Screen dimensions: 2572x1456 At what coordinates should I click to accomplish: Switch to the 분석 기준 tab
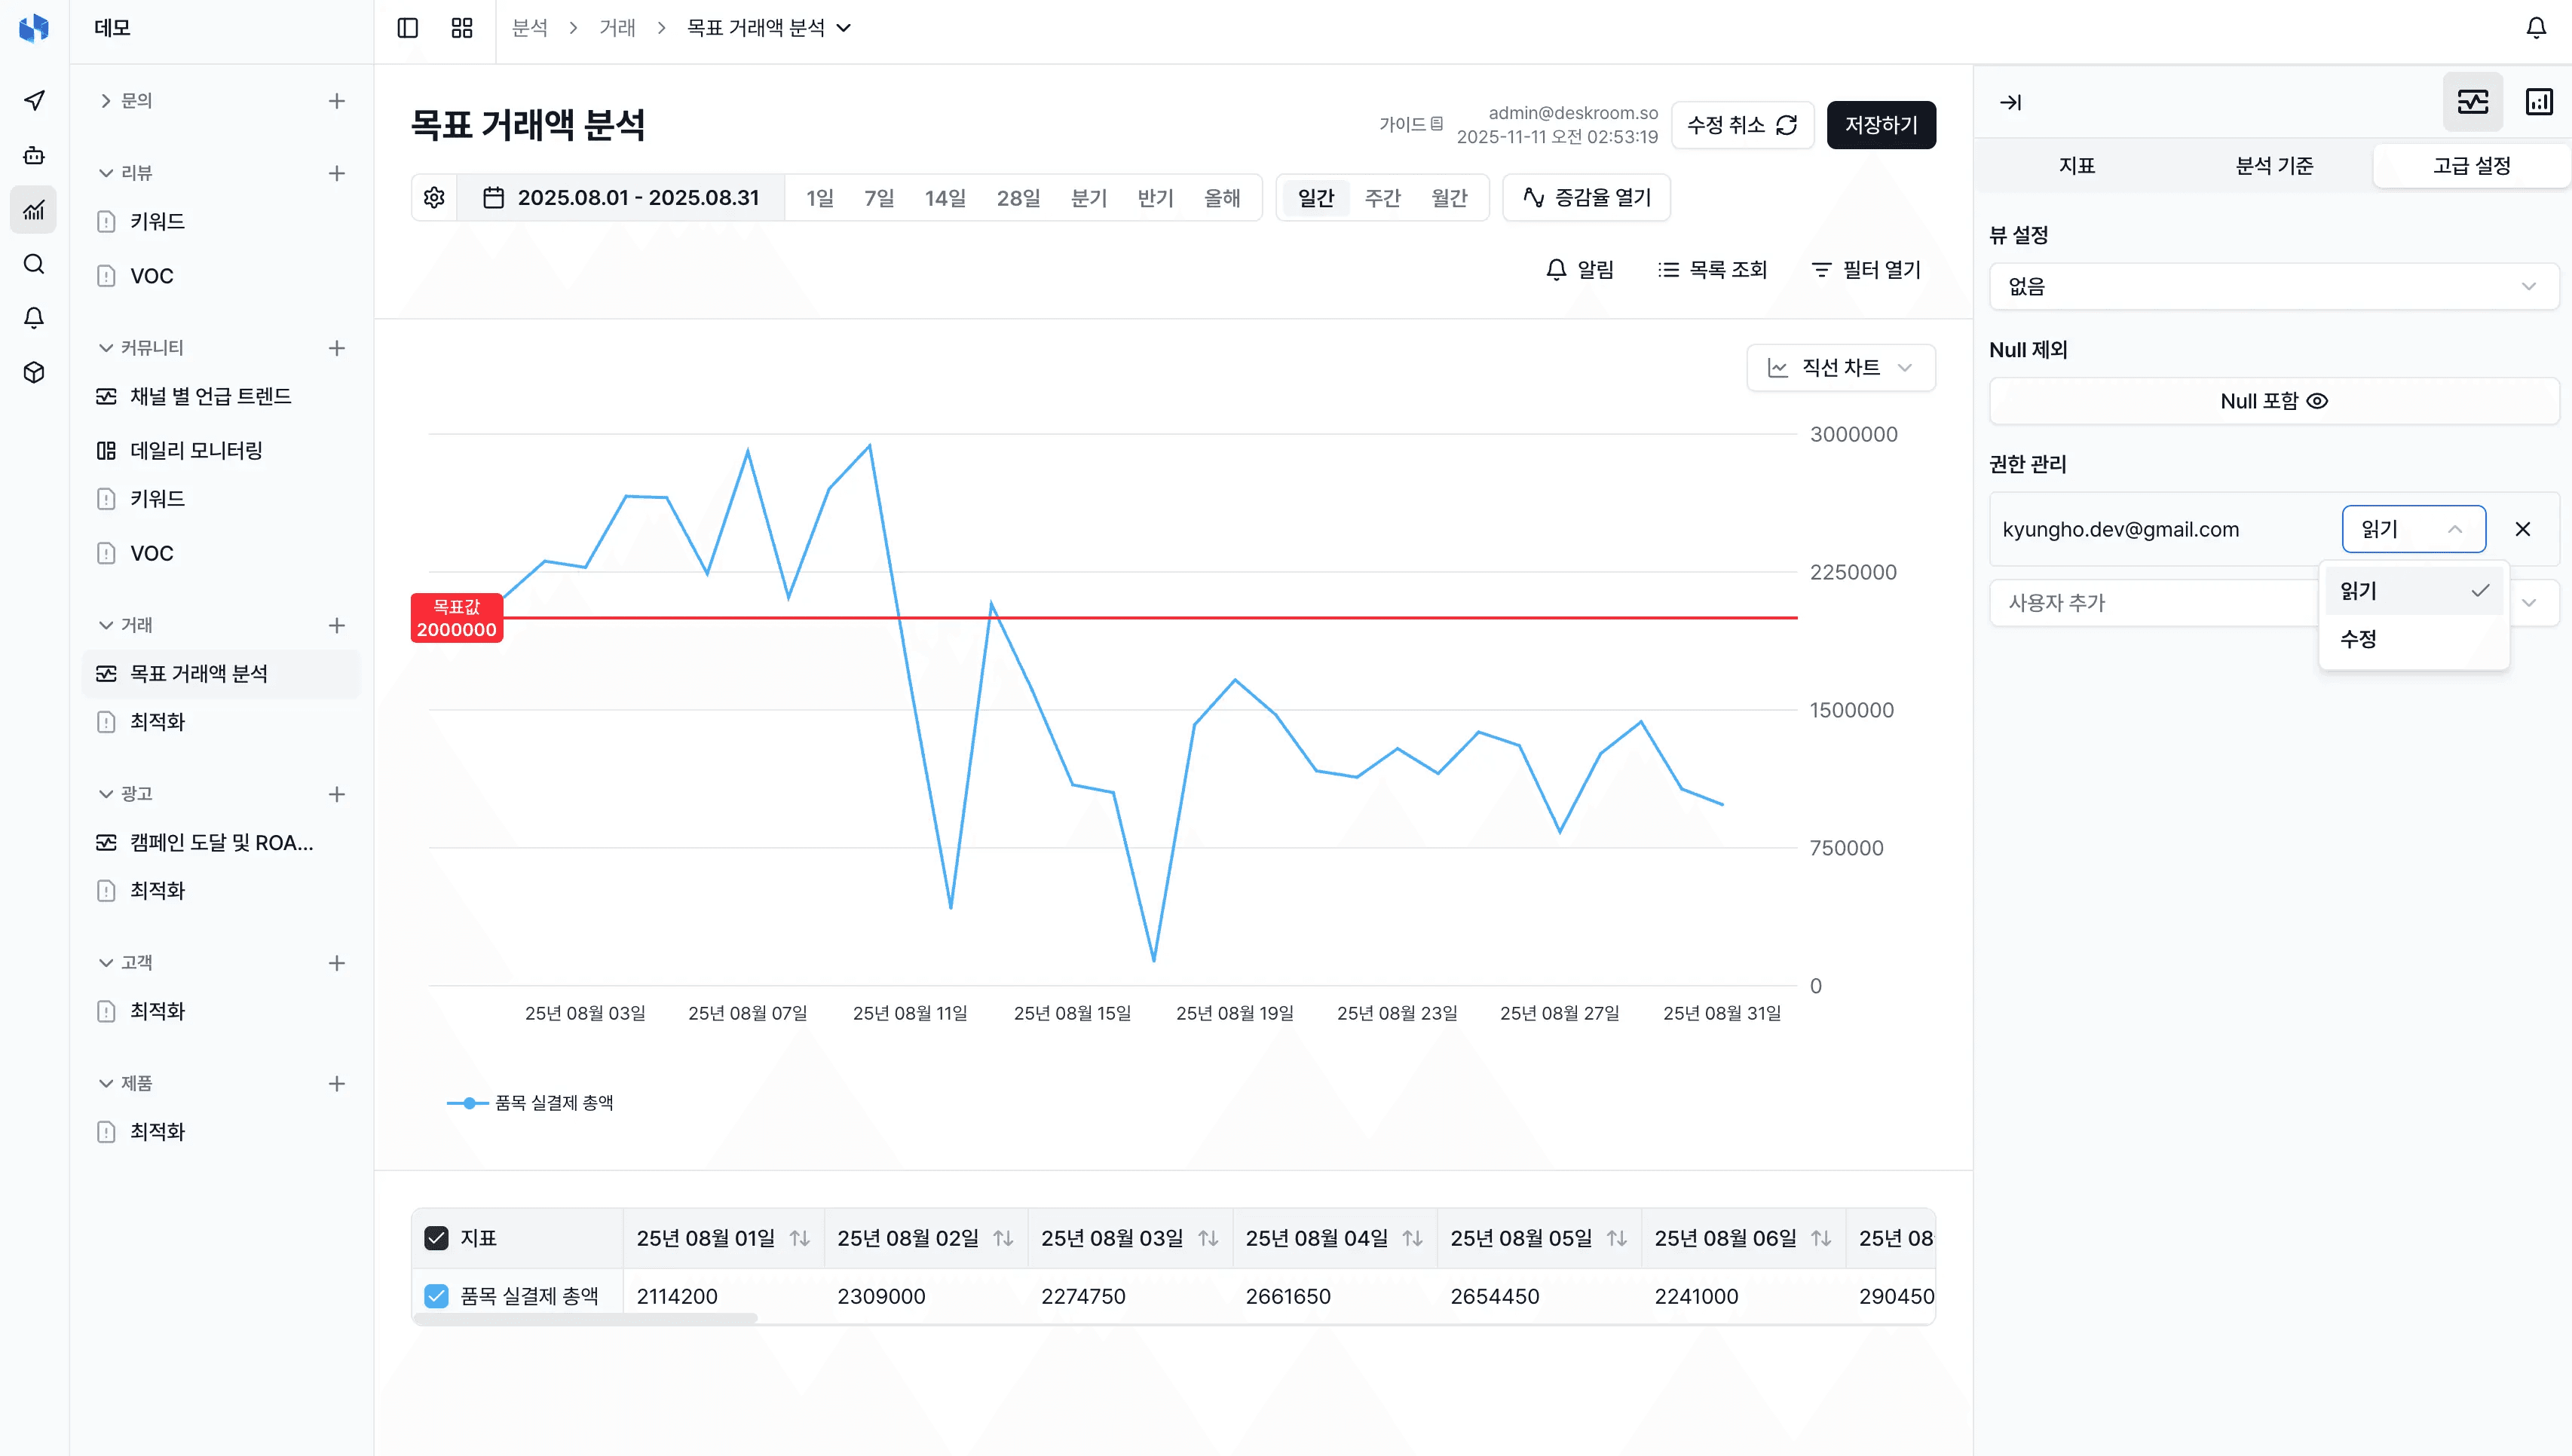pos(2273,165)
